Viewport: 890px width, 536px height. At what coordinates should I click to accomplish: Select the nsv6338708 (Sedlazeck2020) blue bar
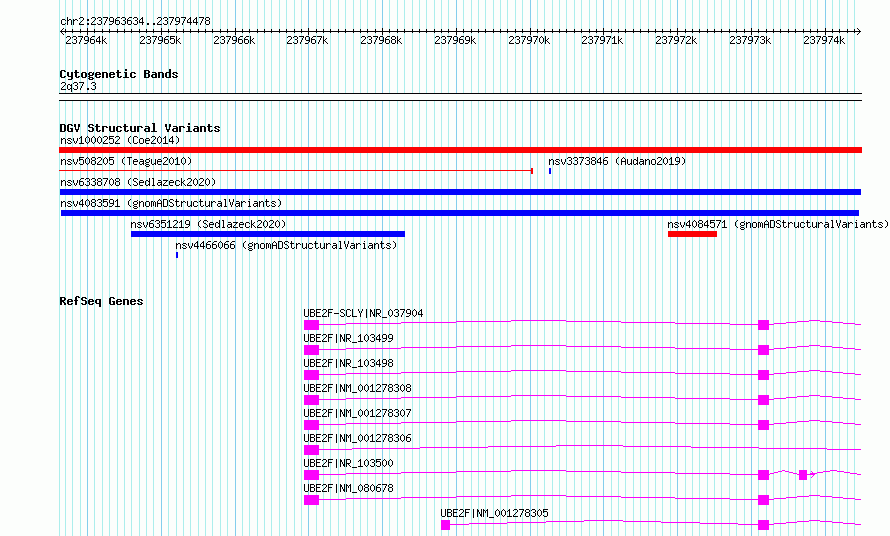point(460,192)
